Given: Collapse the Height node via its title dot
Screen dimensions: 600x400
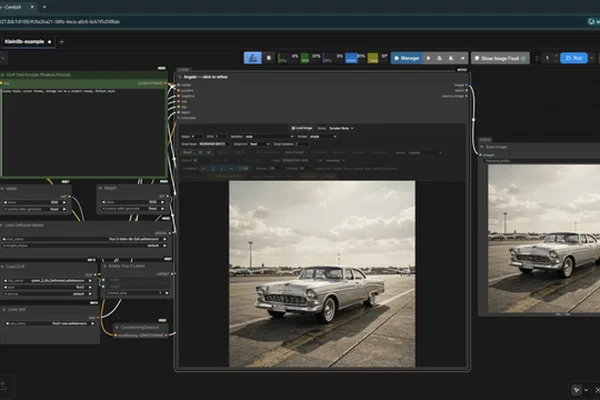Looking at the screenshot, I should pos(101,188).
